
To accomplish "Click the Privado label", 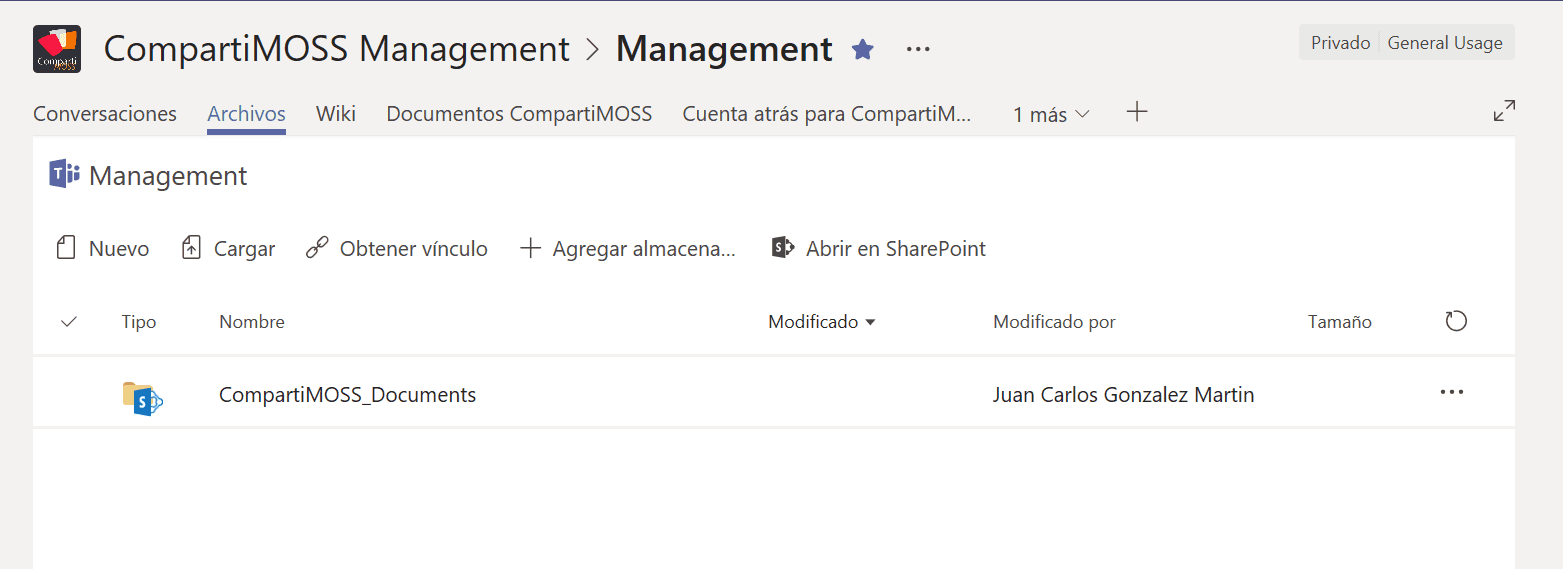I will tap(1340, 43).
